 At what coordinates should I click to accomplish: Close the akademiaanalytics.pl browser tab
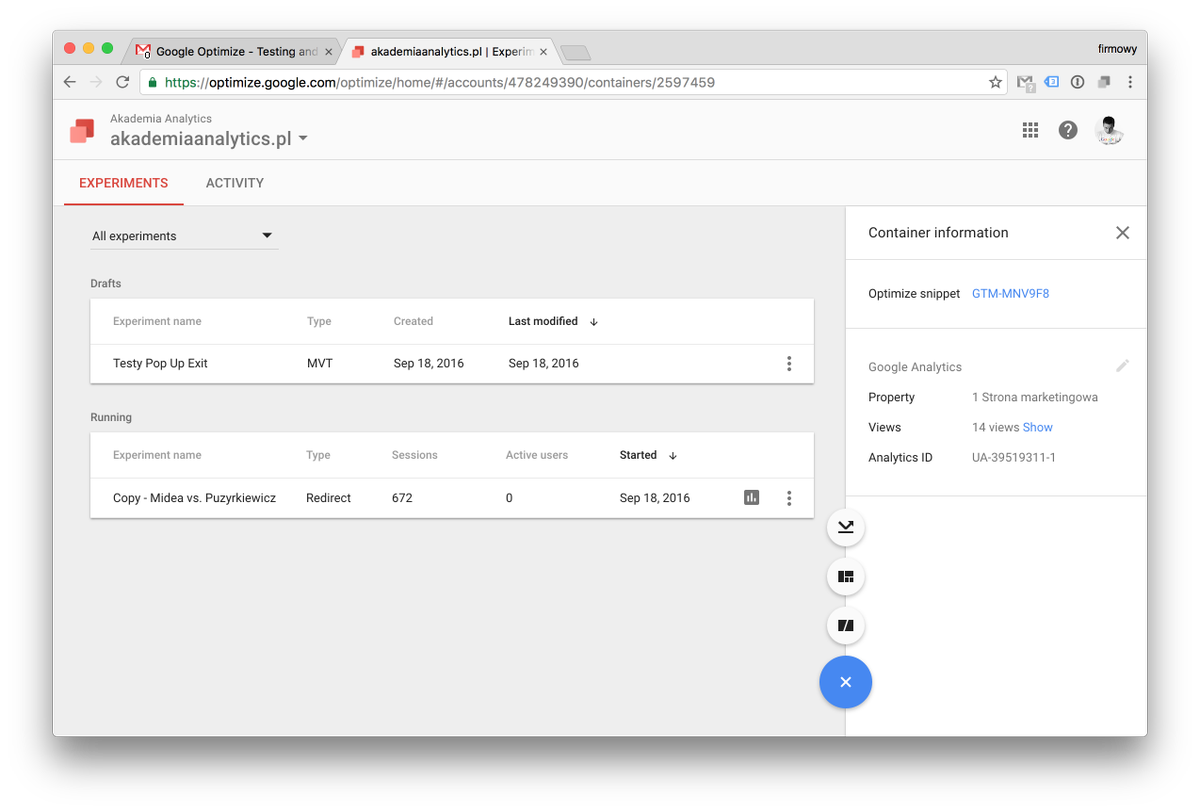(543, 52)
